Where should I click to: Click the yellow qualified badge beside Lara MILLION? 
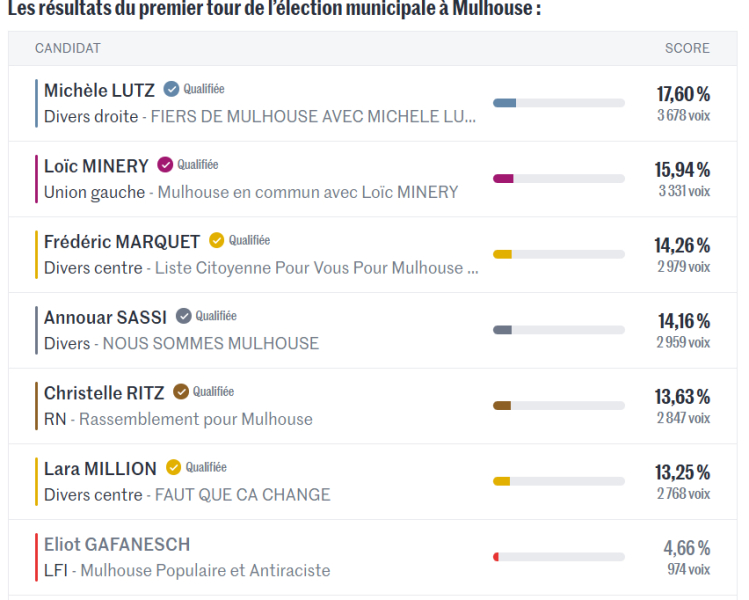[173, 467]
